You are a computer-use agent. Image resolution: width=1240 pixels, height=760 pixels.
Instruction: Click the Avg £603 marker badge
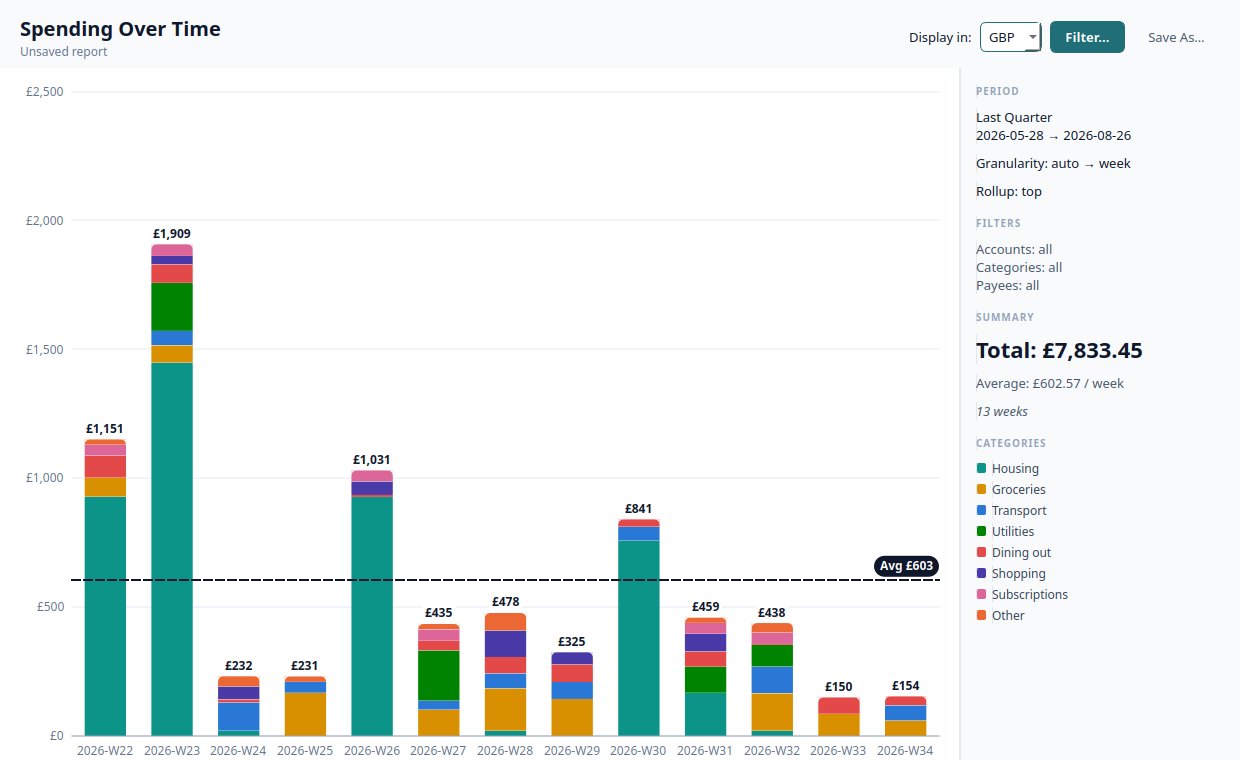point(906,566)
